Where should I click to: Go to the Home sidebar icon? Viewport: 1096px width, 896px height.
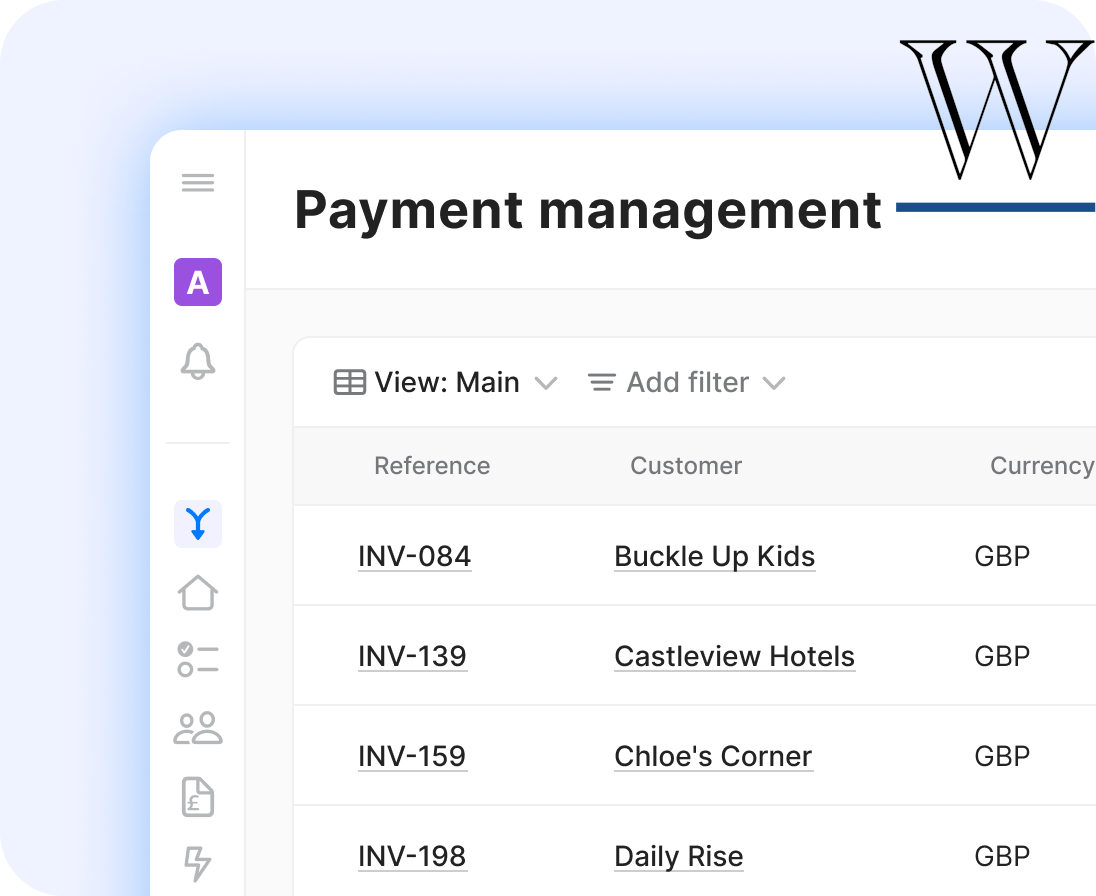[x=198, y=592]
